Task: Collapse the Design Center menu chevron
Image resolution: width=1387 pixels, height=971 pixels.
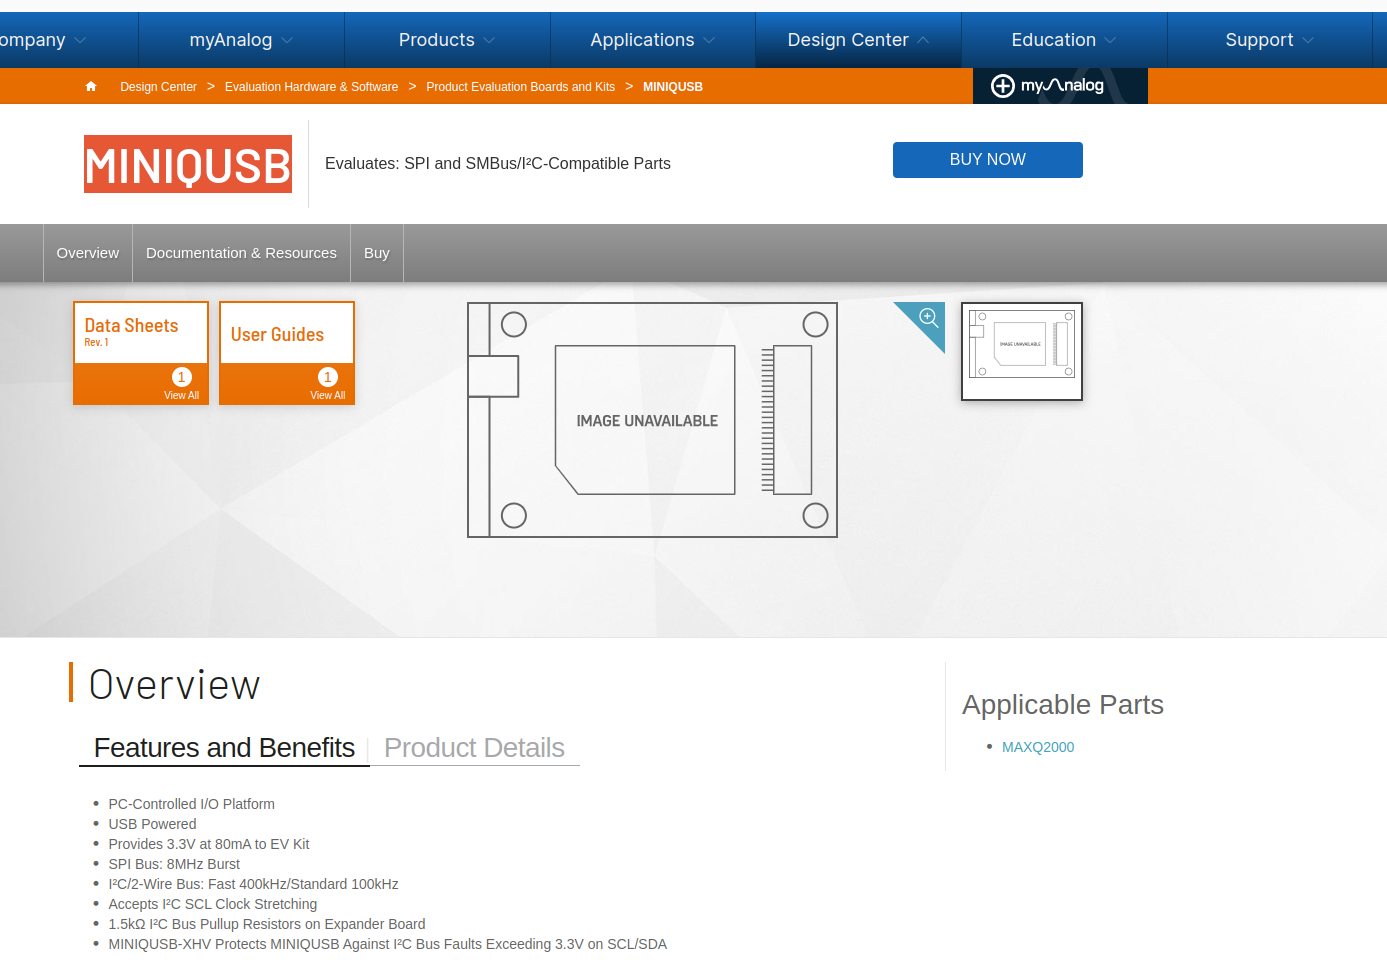Action: 924,41
